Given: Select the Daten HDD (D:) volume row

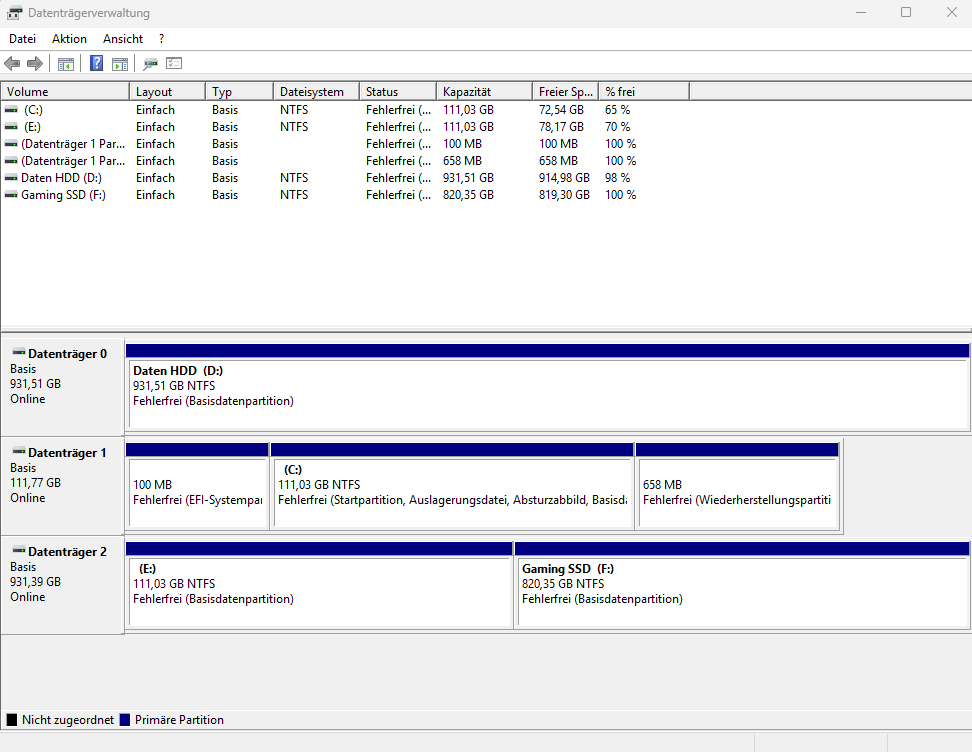Looking at the screenshot, I should 345,178.
